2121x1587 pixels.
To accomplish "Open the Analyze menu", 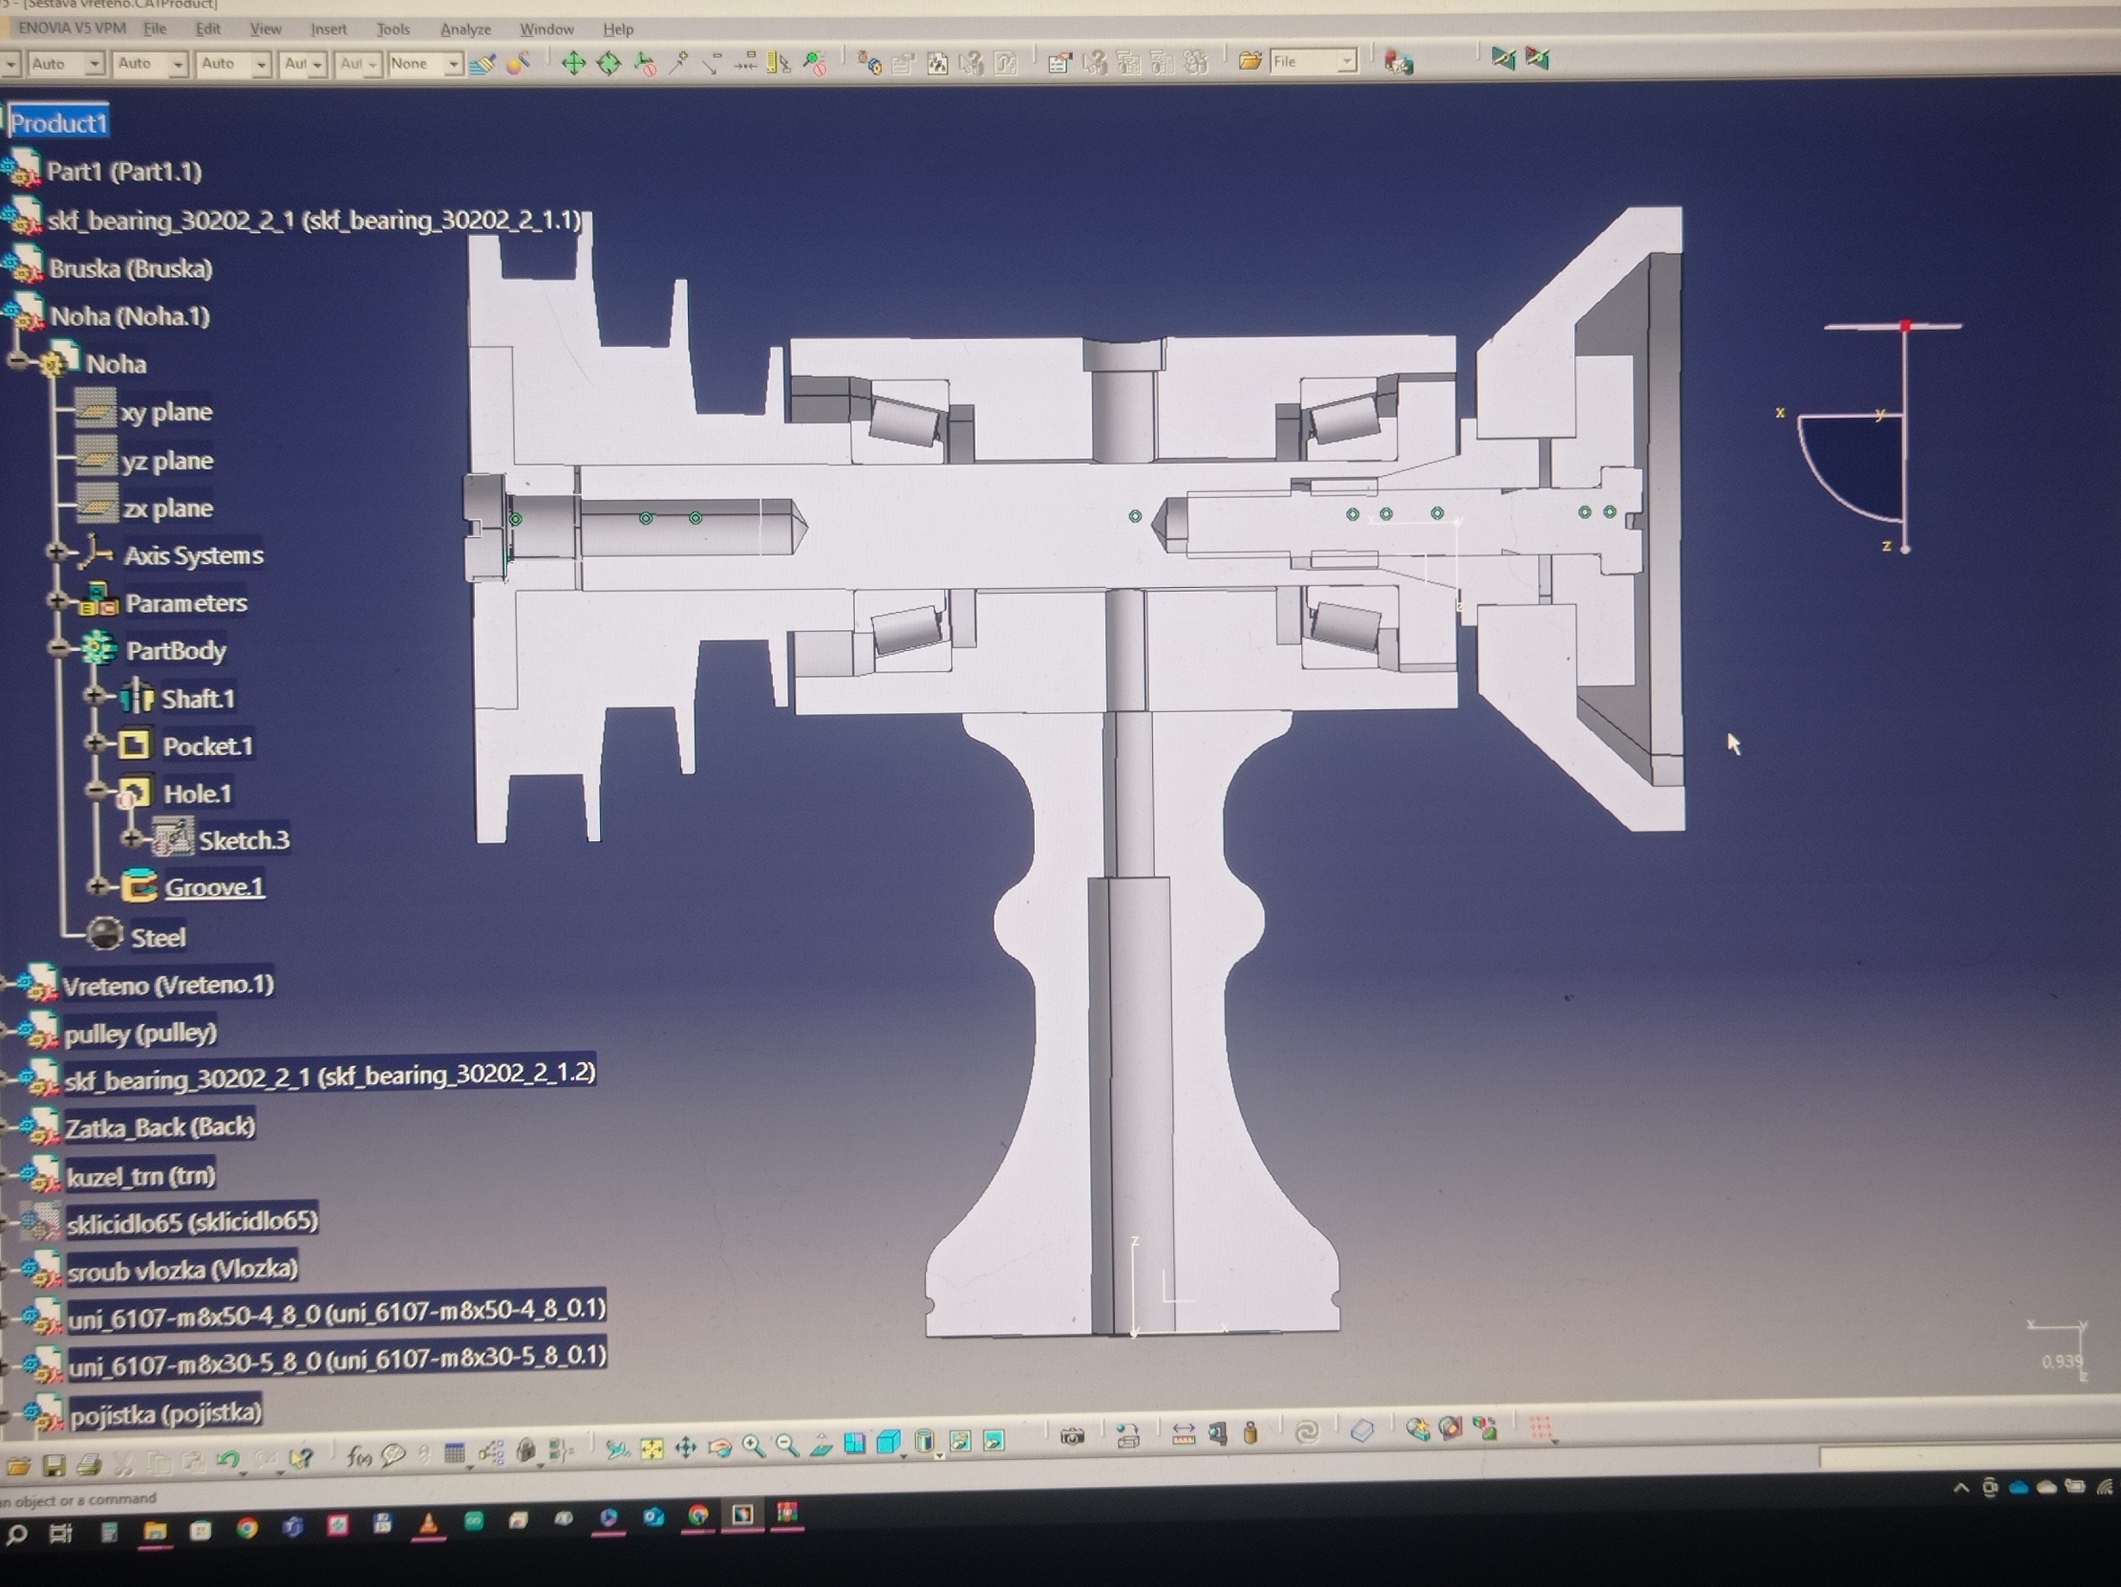I will click(x=465, y=30).
